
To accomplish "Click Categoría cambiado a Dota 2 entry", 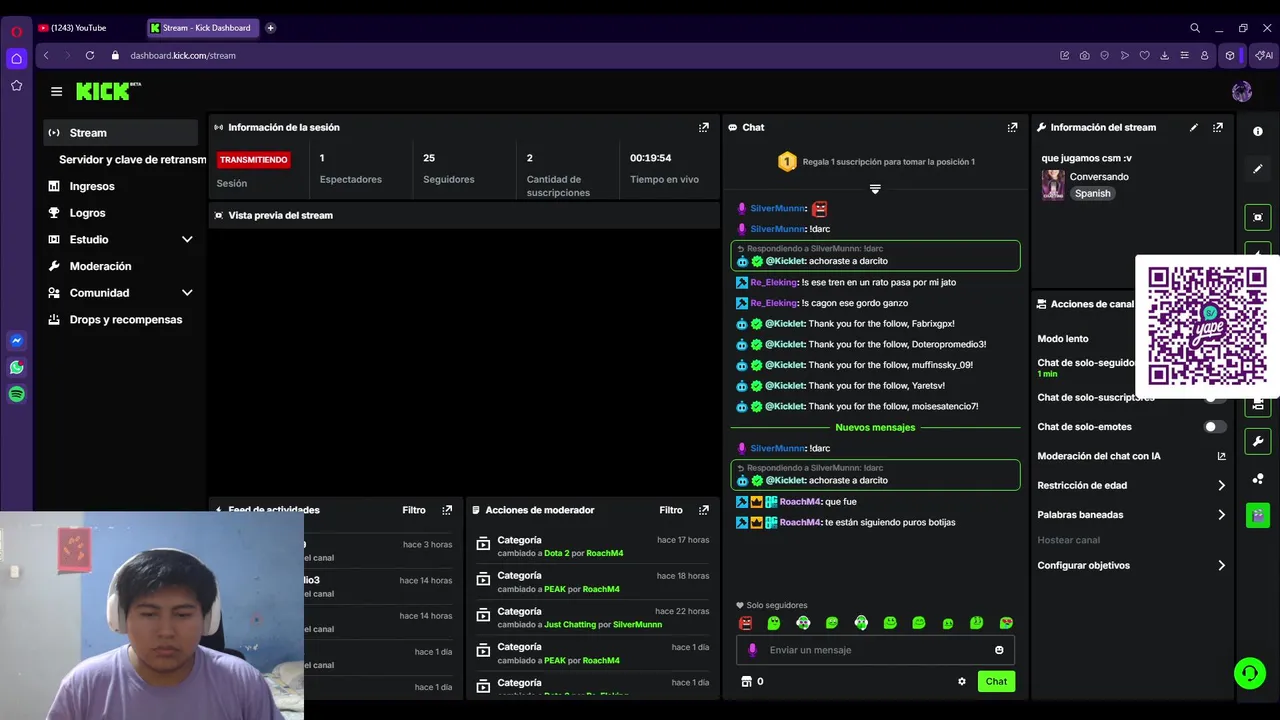I will click(x=592, y=546).
